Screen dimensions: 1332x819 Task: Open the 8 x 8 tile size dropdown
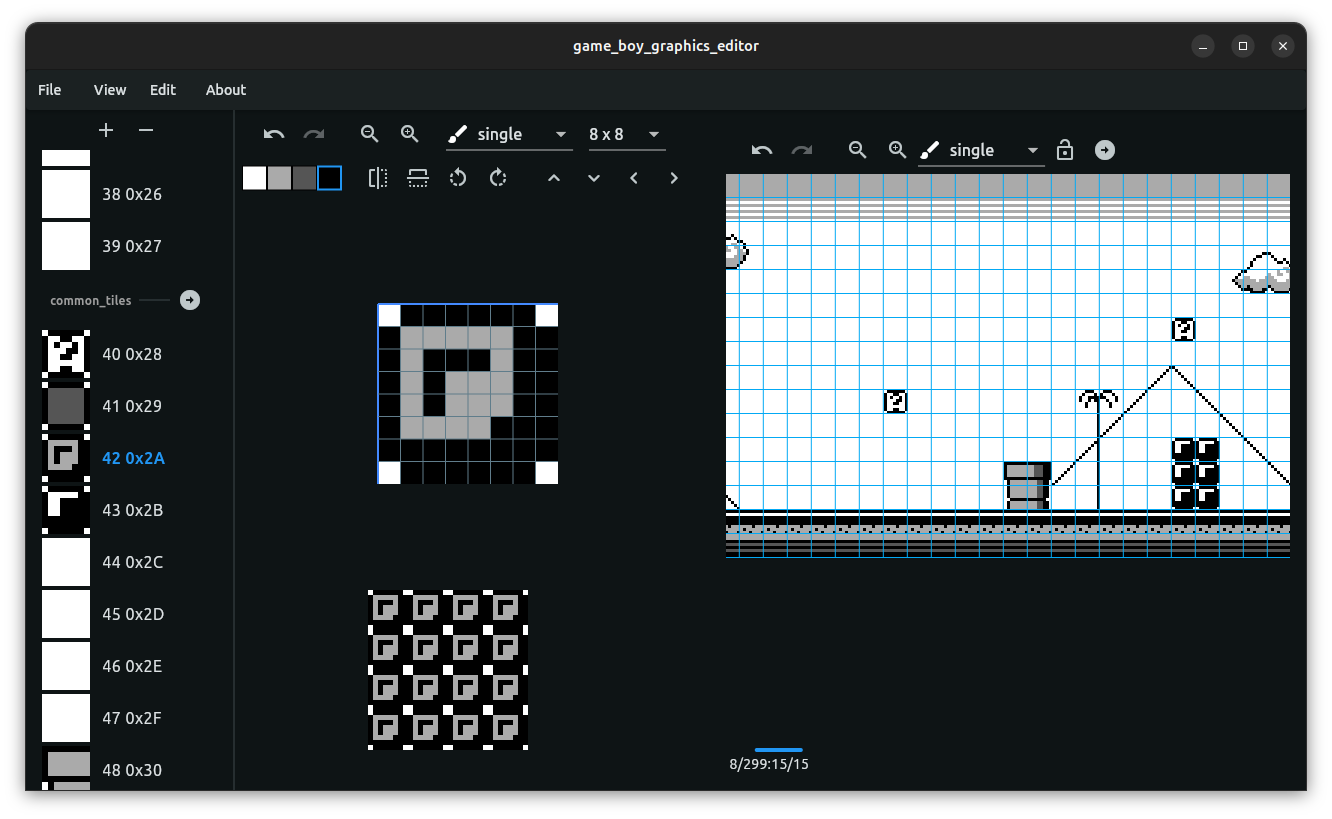pyautogui.click(x=626, y=134)
